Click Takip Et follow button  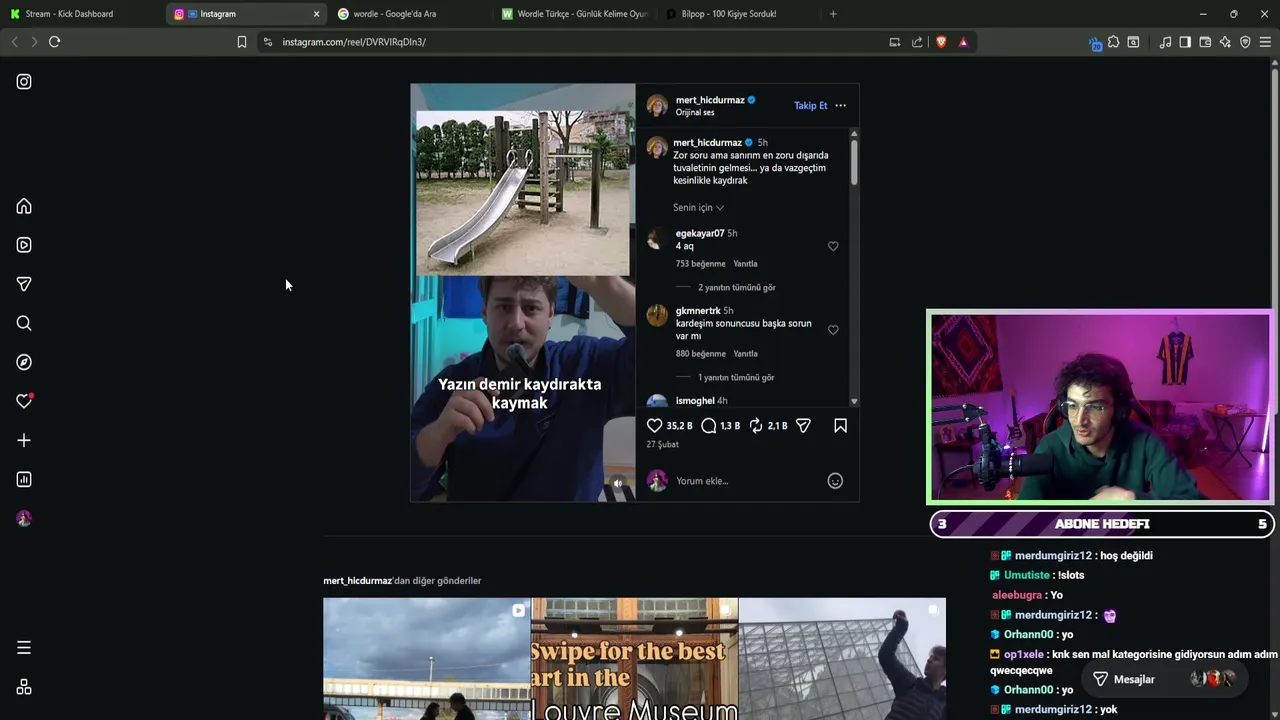pyautogui.click(x=811, y=106)
